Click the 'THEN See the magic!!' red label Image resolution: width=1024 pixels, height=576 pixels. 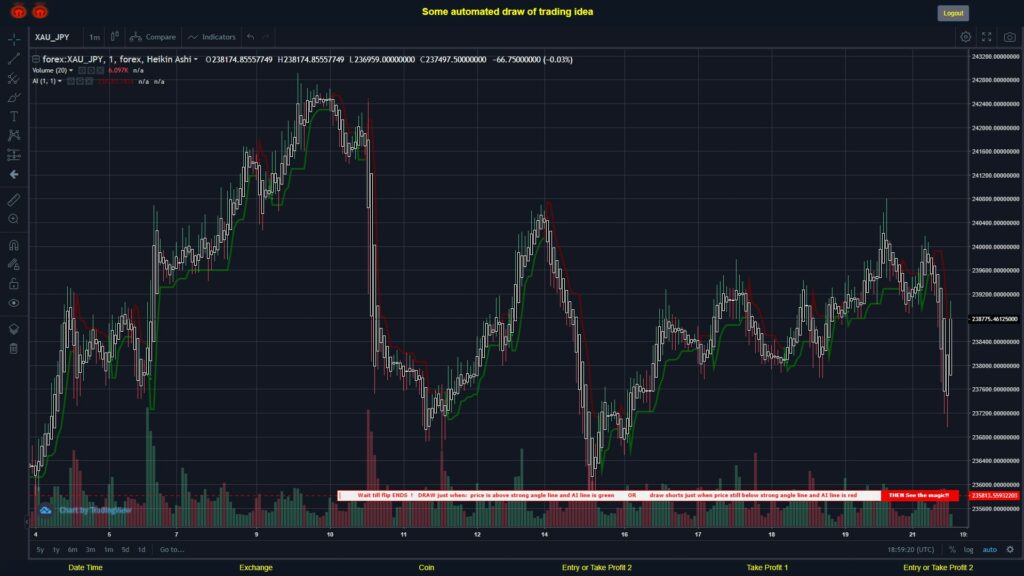pyautogui.click(x=920, y=496)
